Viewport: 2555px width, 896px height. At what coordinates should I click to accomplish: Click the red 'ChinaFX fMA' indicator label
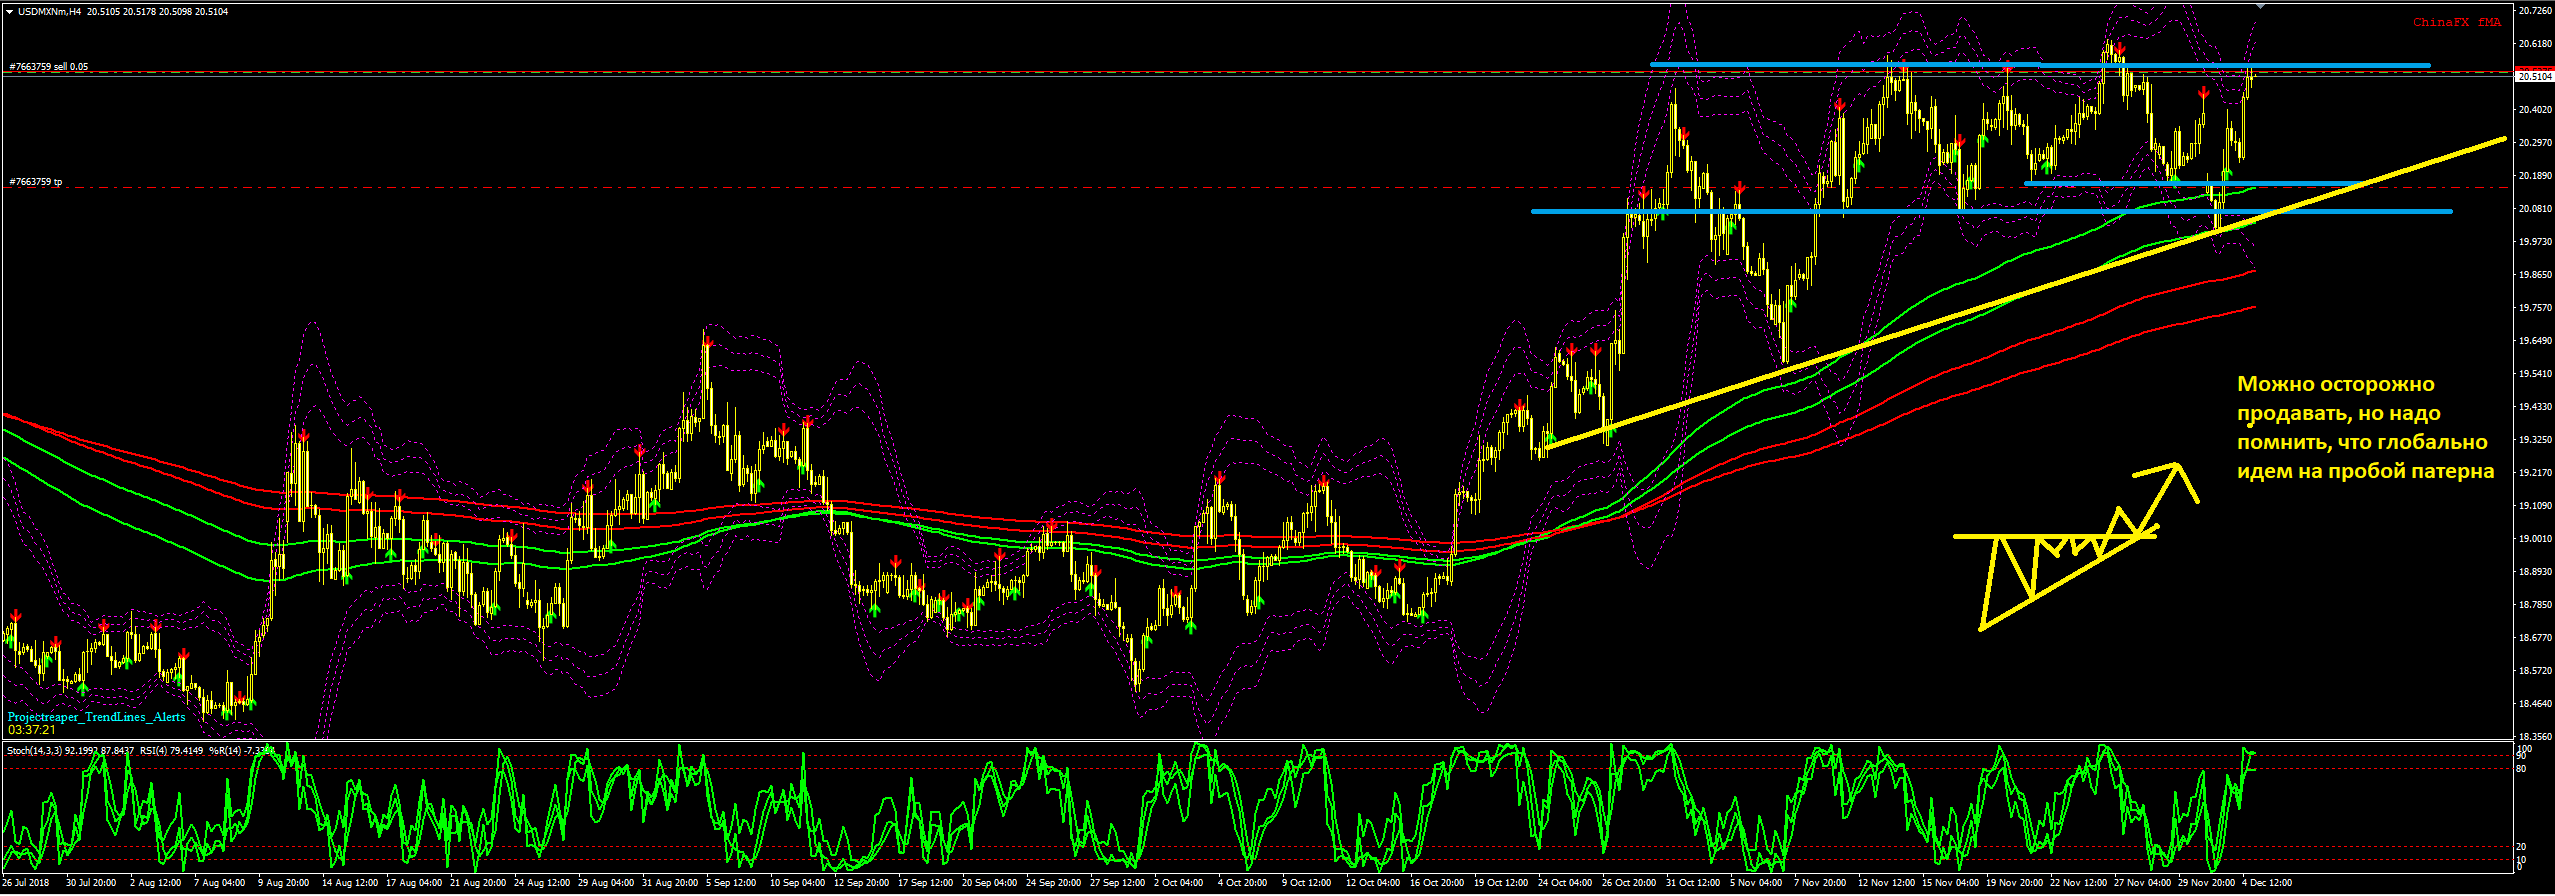tap(2455, 22)
